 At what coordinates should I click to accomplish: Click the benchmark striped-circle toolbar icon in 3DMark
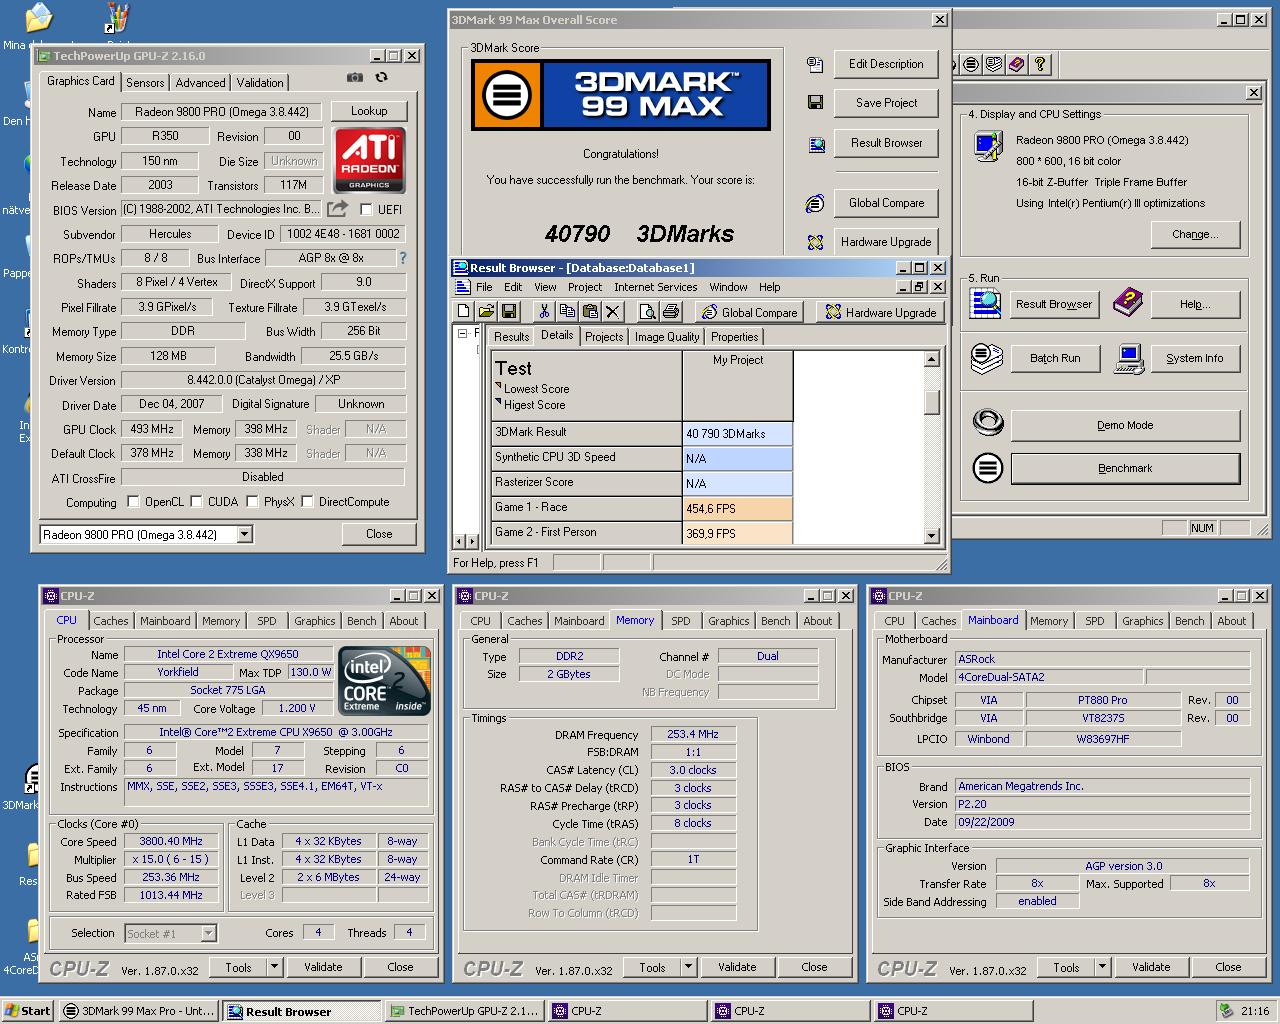(x=971, y=65)
